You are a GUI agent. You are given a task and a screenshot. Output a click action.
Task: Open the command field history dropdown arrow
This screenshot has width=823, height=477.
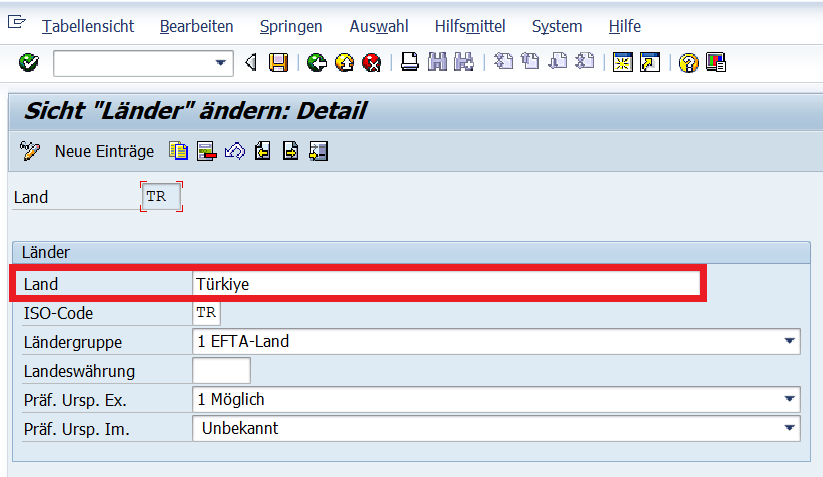coord(221,63)
